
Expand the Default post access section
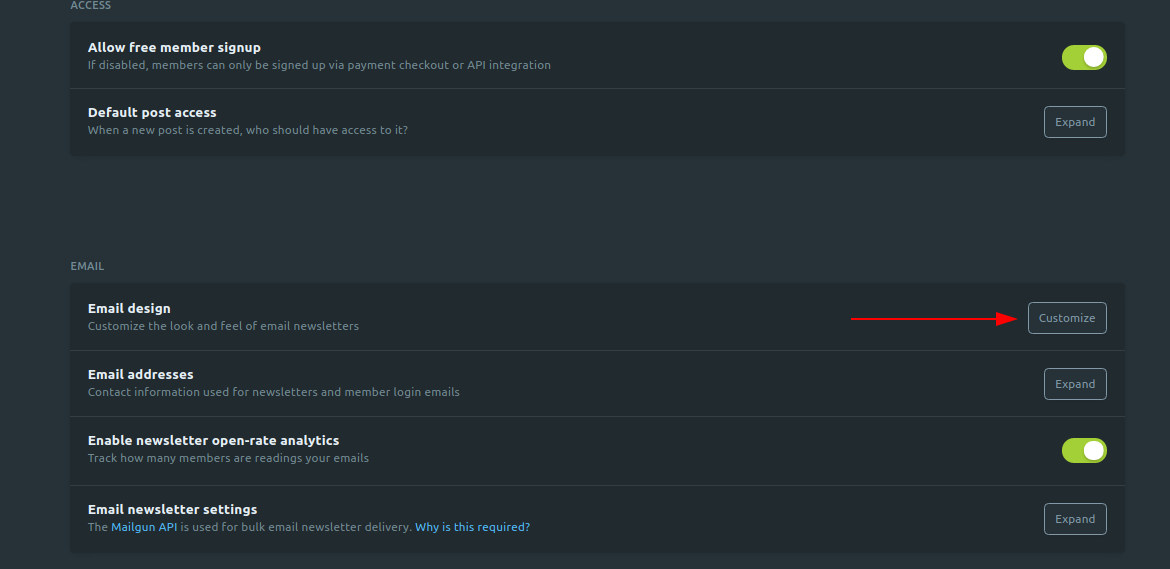[x=1074, y=122]
